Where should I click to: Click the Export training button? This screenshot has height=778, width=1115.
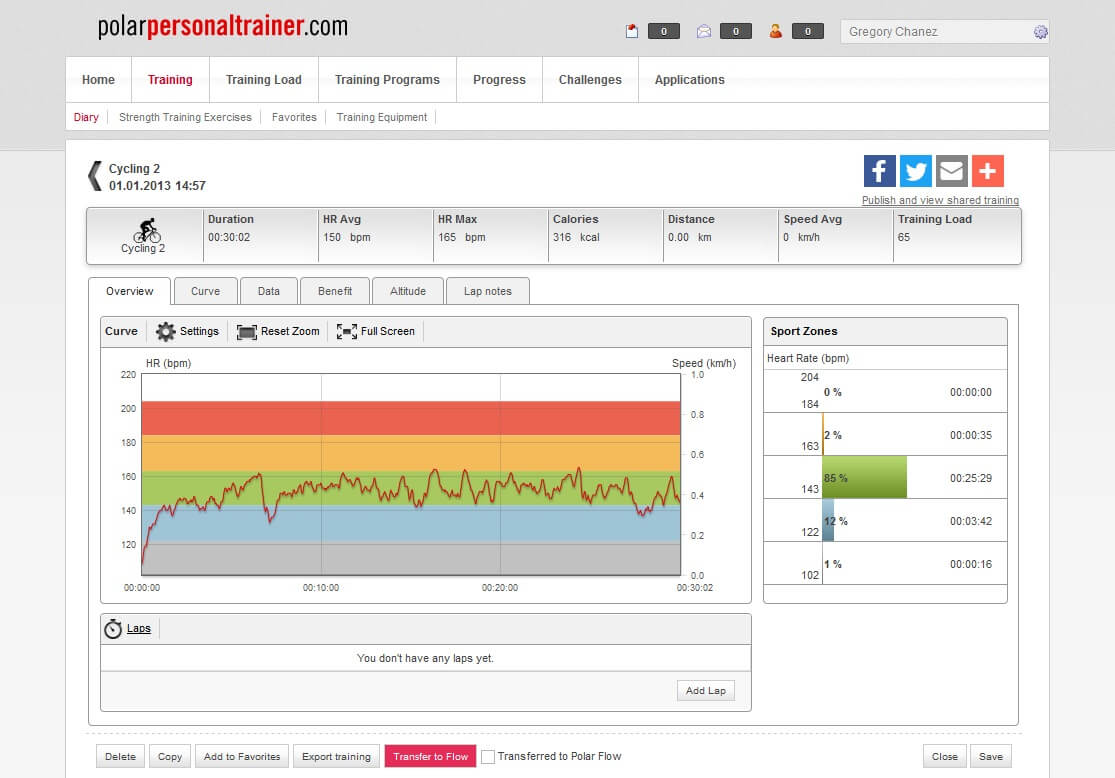tap(336, 757)
